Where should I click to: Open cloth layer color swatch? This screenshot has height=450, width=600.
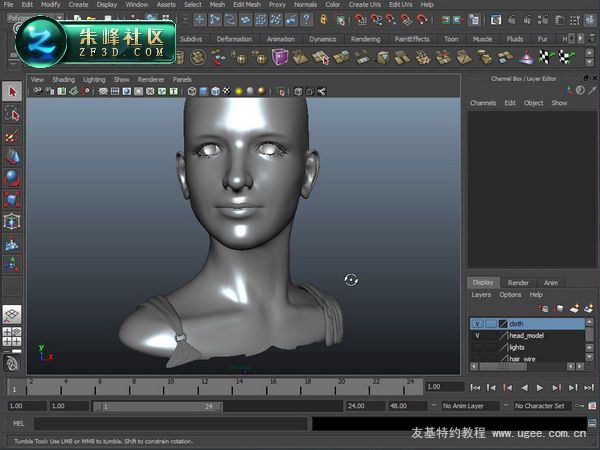point(503,324)
